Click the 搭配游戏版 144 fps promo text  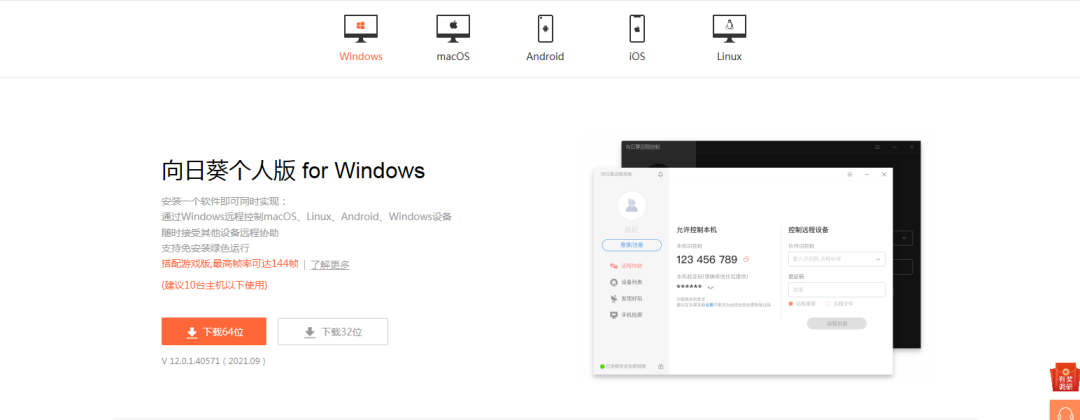229,264
